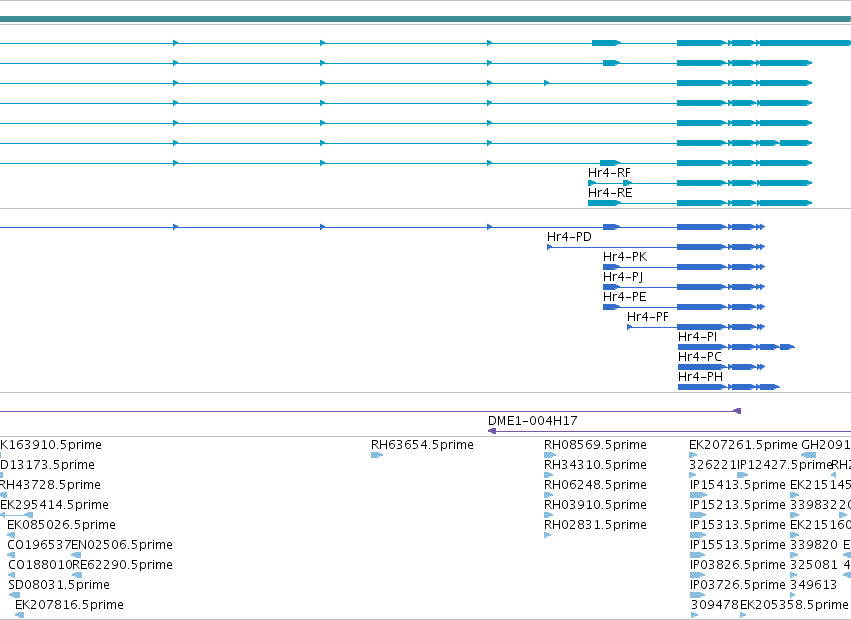Screen dimensions: 851x620
Task: Select the IP15313.5prime EST label
Action: [x=738, y=525]
